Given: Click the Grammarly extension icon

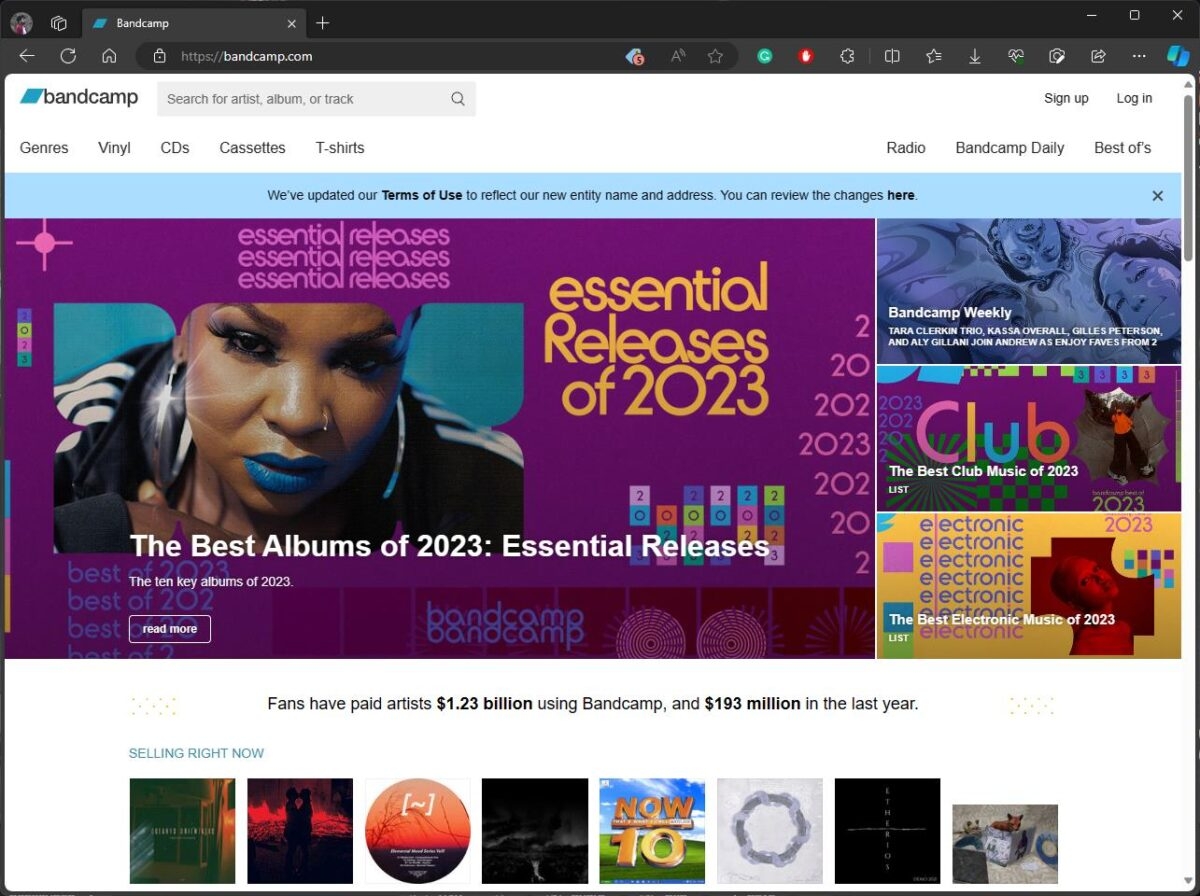Looking at the screenshot, I should click(764, 56).
